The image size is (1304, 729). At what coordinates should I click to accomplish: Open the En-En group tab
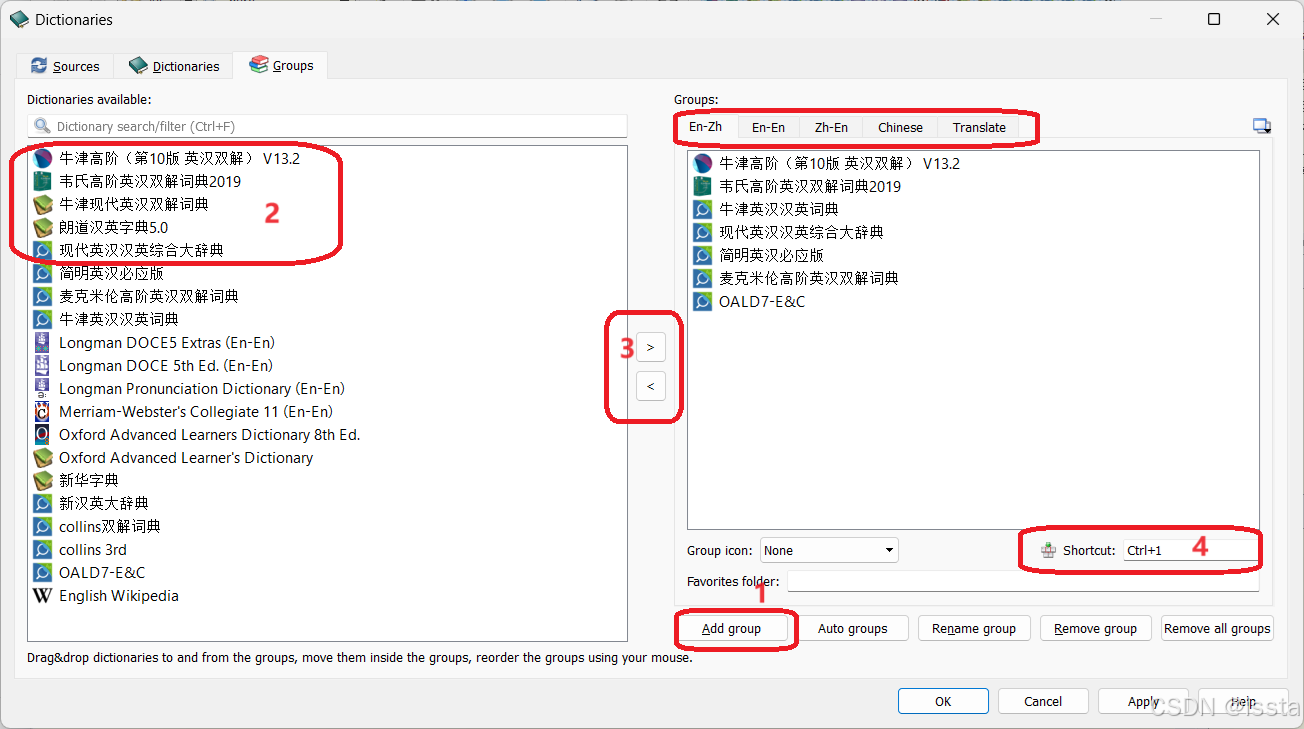[768, 127]
